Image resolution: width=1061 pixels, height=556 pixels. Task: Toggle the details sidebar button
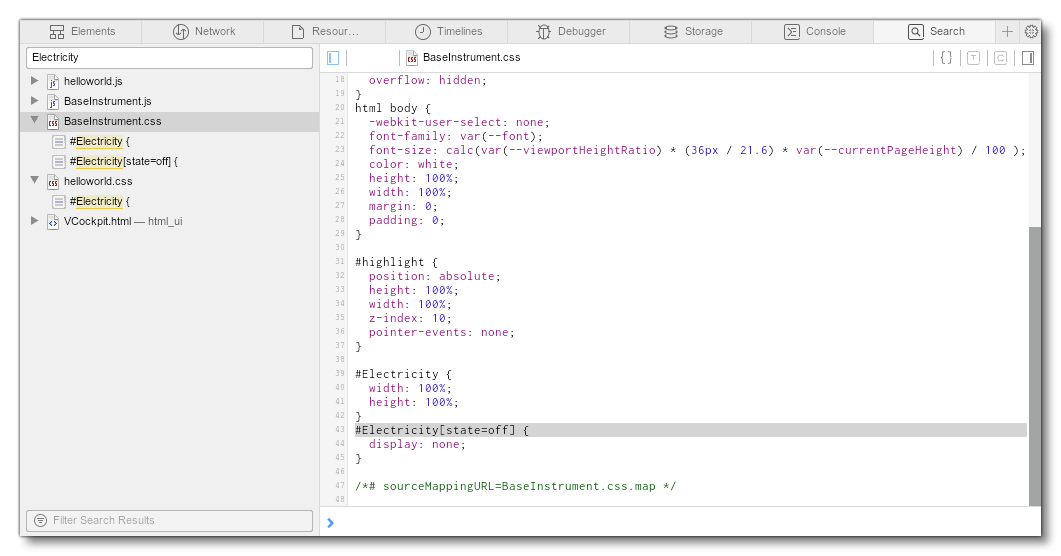pos(1028,57)
